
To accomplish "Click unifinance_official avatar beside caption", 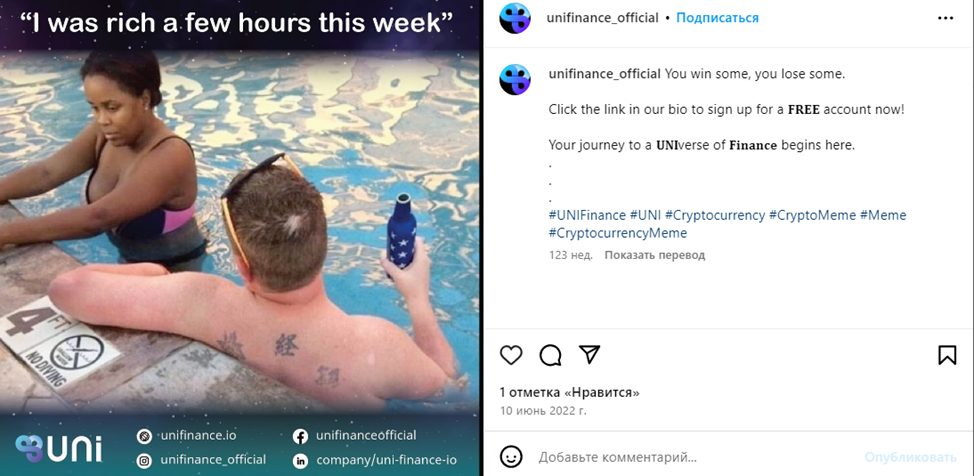I will pos(515,80).
